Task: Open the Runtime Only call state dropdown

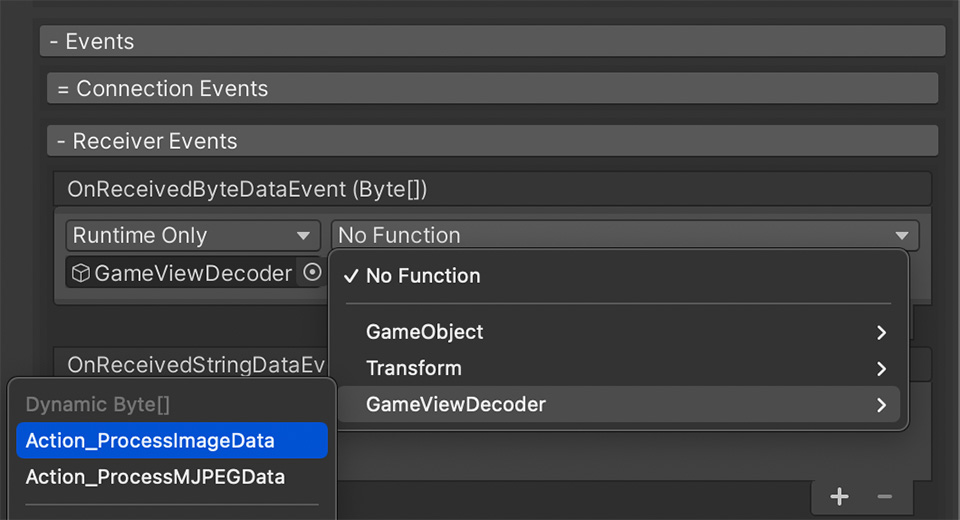Action: (x=192, y=236)
